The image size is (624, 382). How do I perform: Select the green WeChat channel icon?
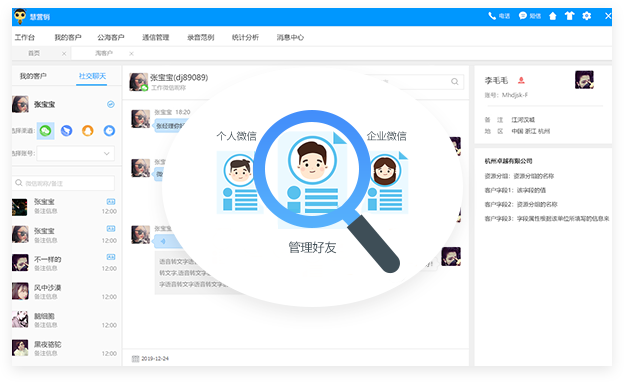tap(46, 131)
